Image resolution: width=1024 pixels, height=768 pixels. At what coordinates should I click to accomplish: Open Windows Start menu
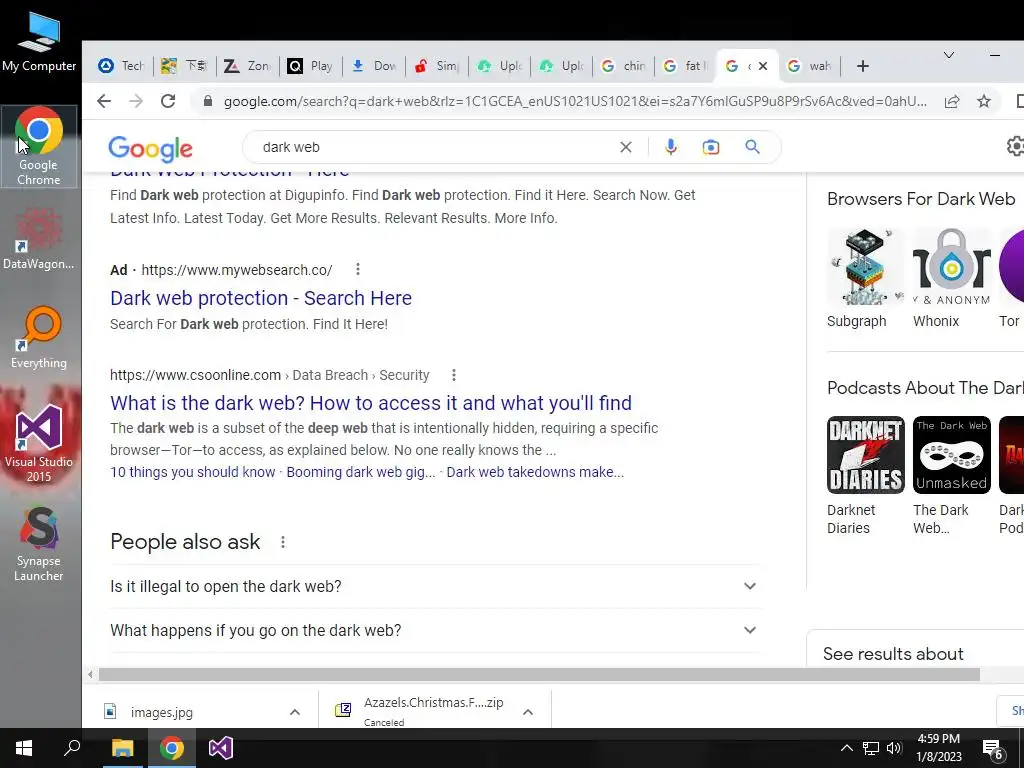(24, 748)
